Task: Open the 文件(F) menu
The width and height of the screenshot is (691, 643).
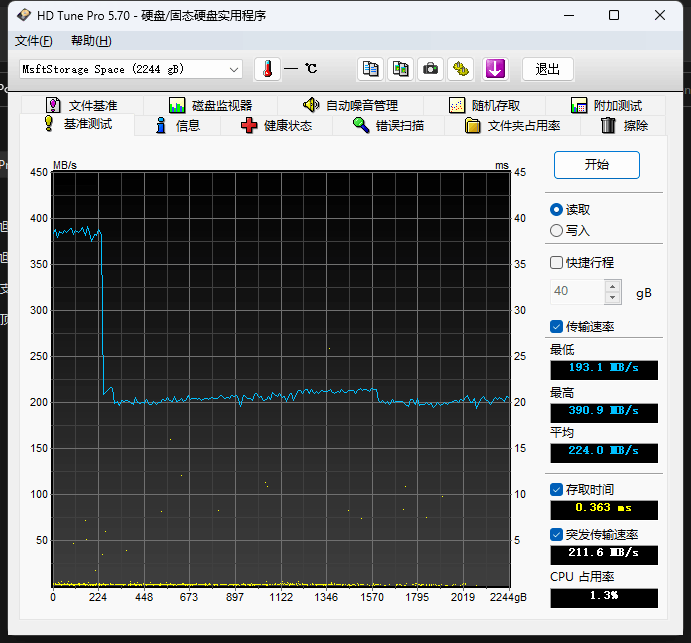Action: 34,41
